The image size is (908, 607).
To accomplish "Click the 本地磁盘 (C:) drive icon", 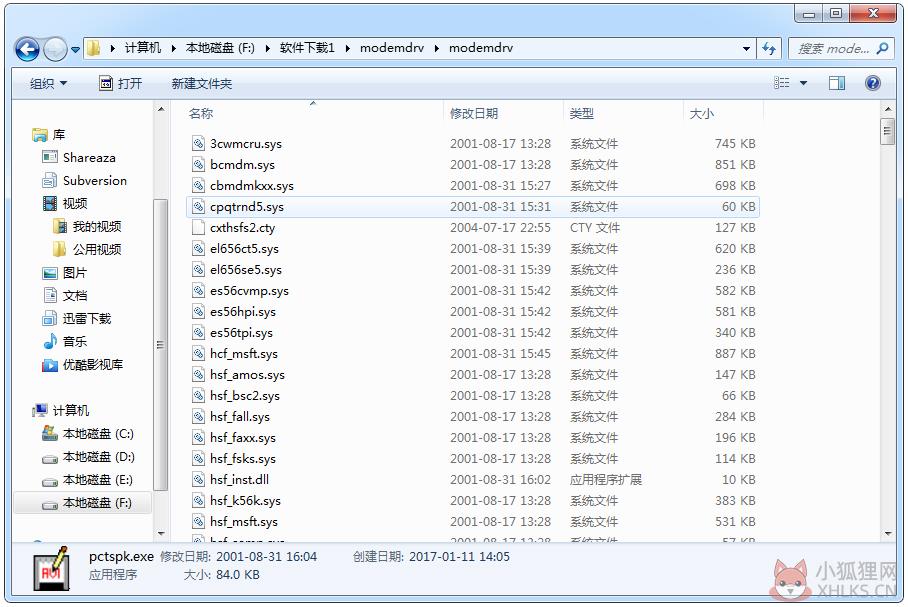I will [50, 433].
